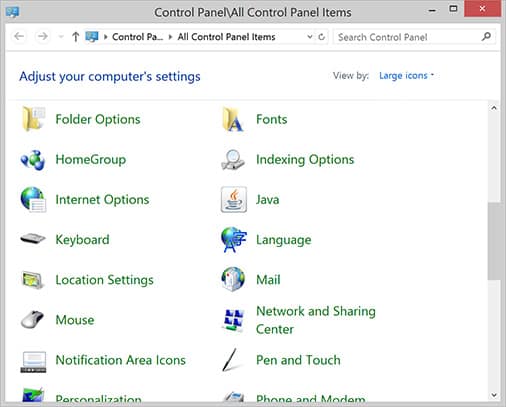506x407 pixels.
Task: Click the Pen and Touch icon
Action: click(x=230, y=360)
